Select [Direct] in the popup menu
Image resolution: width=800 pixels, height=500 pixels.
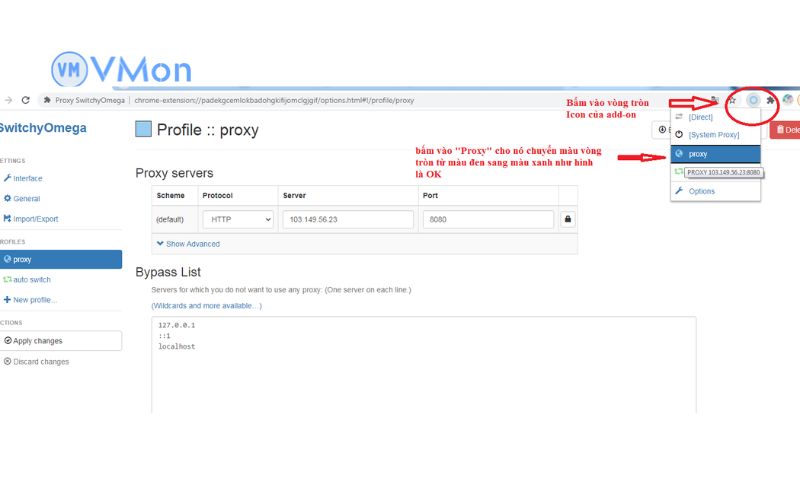point(715,117)
